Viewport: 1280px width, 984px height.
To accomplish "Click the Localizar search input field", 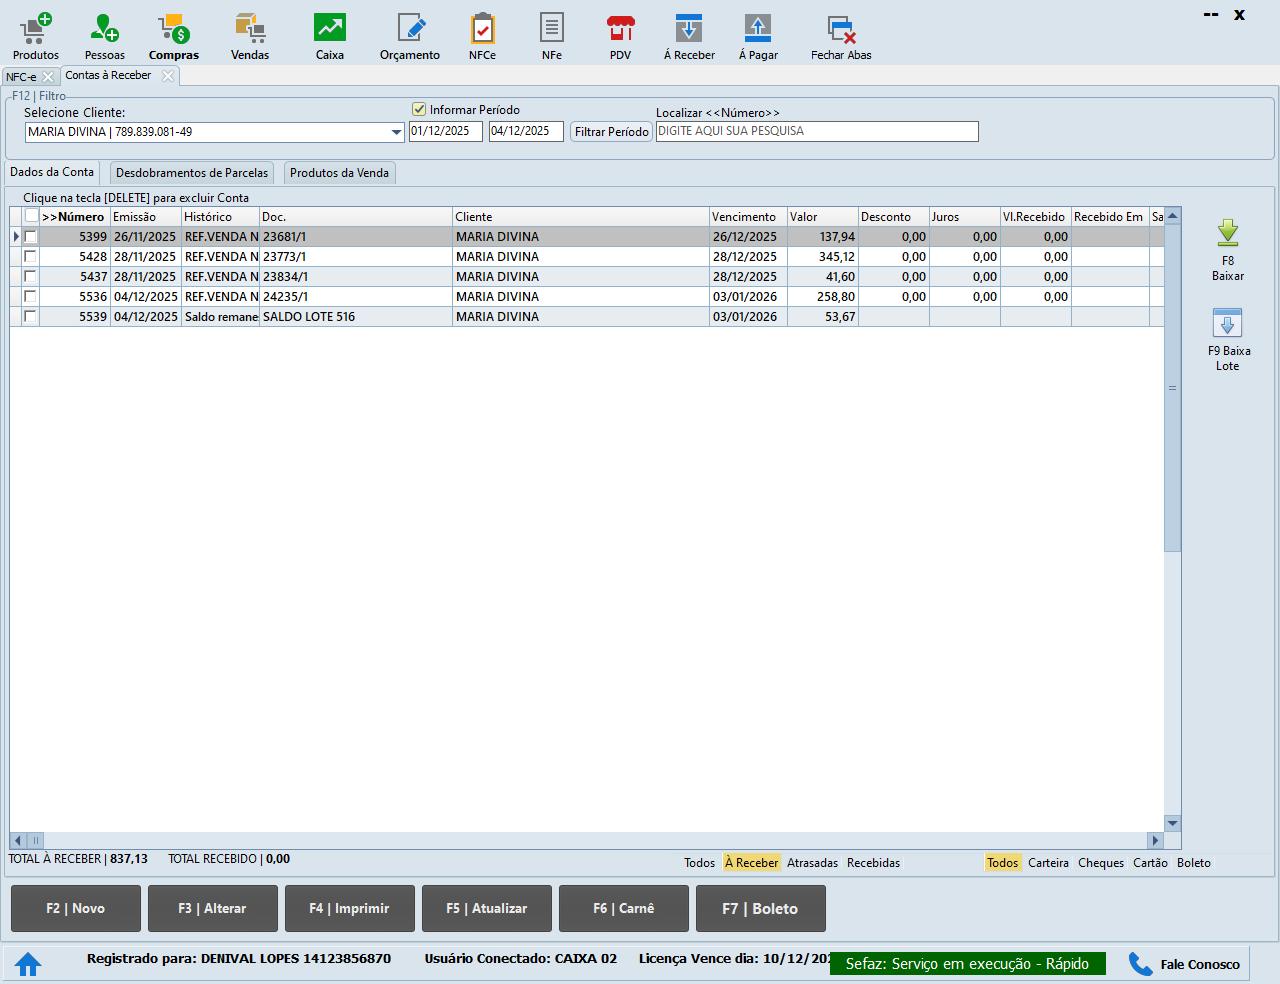I will (817, 132).
